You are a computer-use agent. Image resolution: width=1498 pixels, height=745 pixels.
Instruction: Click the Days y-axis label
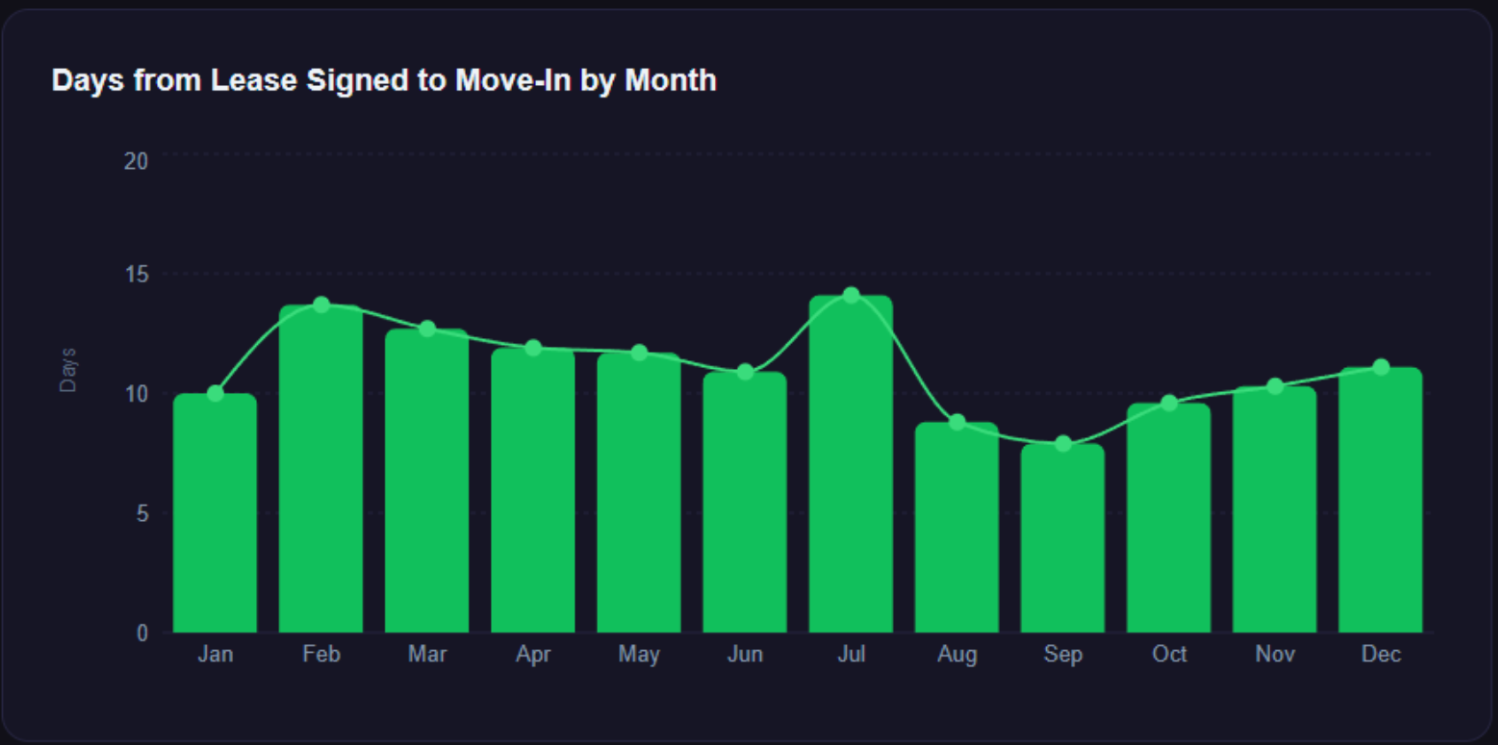pyautogui.click(x=68, y=370)
